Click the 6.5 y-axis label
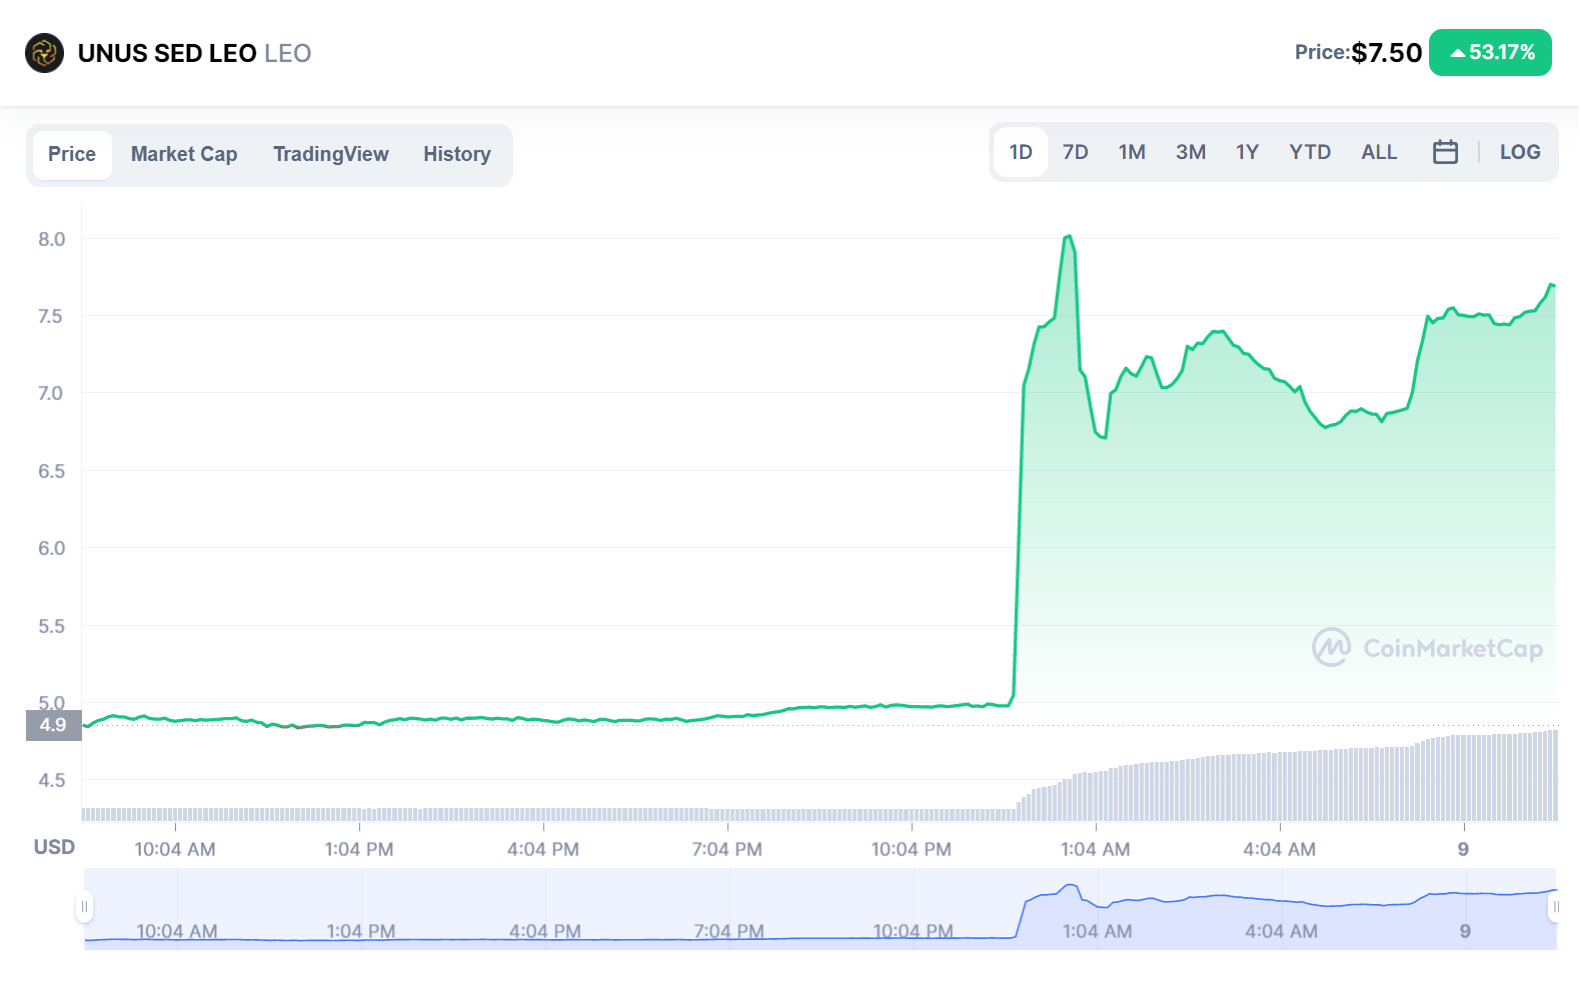Viewport: 1580px width, 1002px height. coord(52,471)
